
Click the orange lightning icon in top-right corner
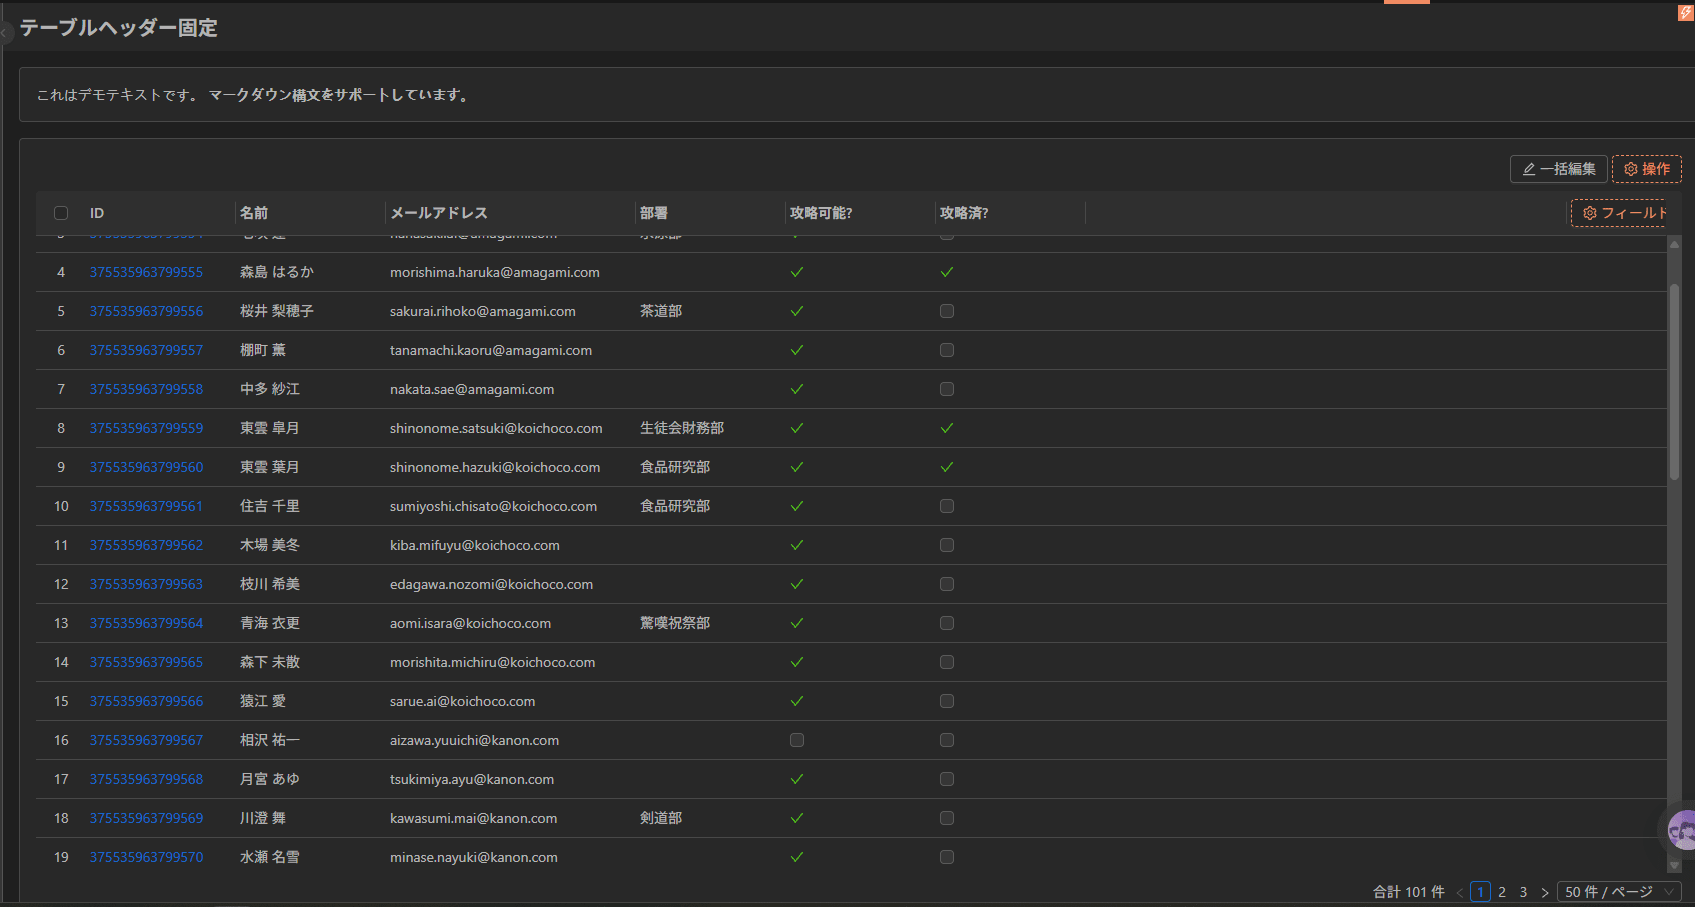1686,12
